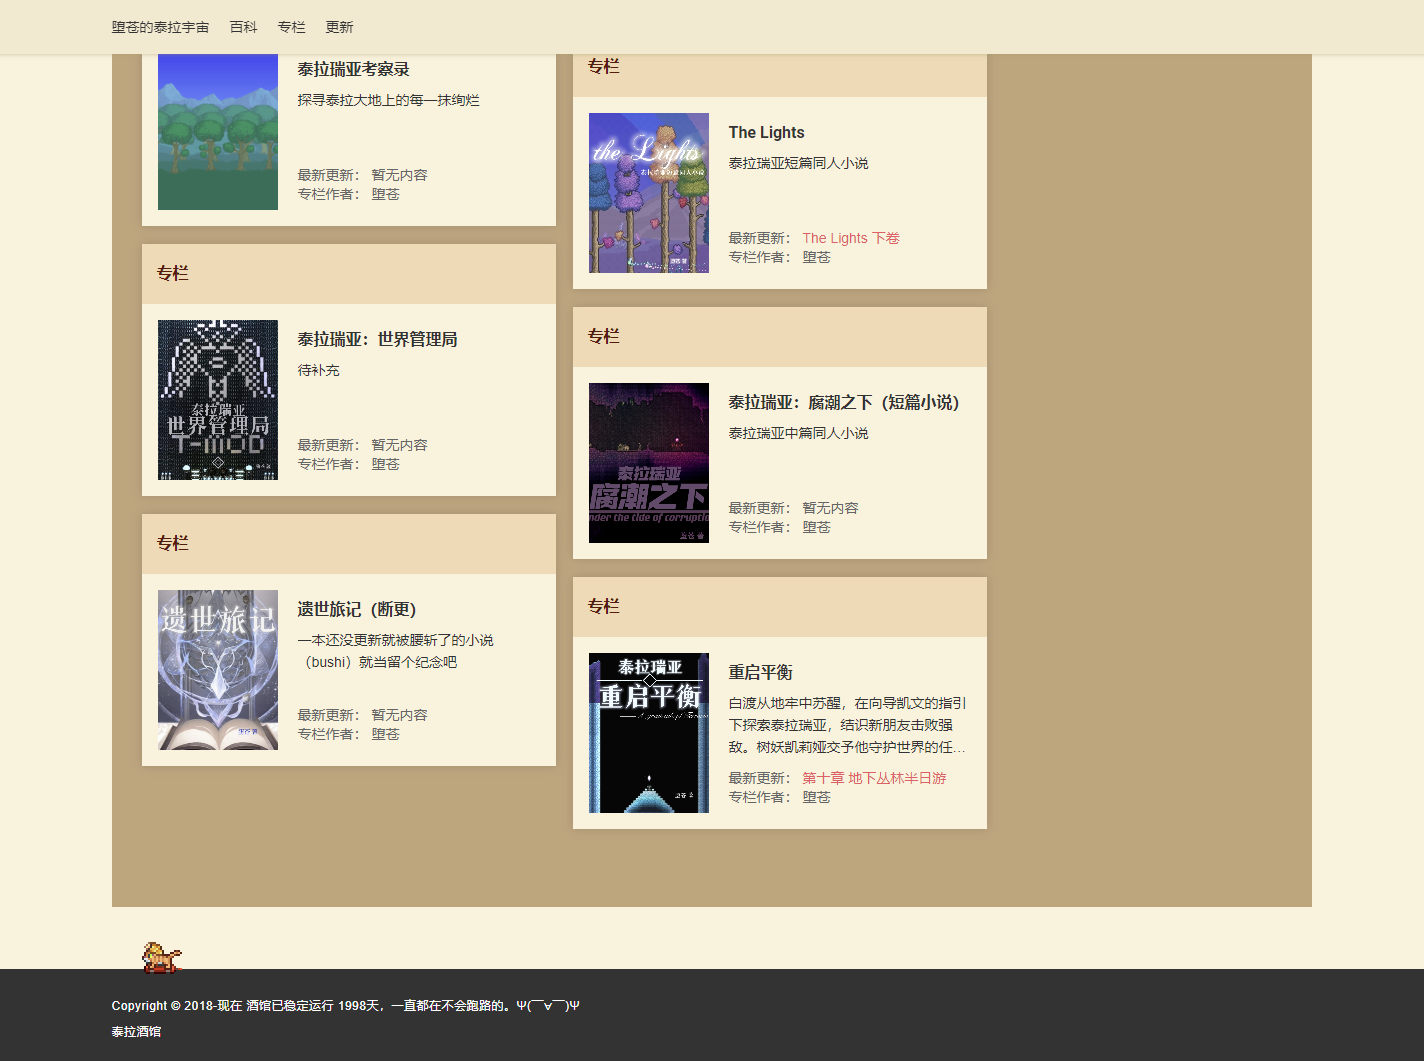Click the 泰拉瑞亚考察录 forest cover image
The image size is (1424, 1061).
click(x=217, y=132)
